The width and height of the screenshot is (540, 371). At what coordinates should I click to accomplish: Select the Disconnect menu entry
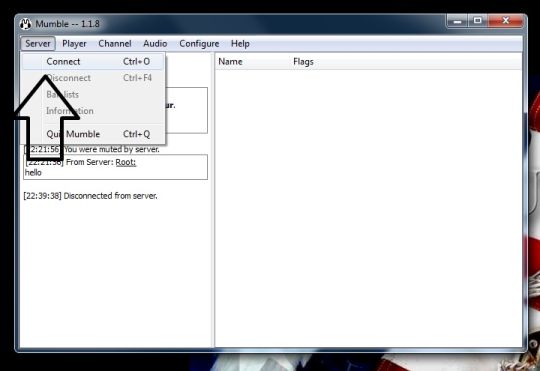click(x=93, y=78)
